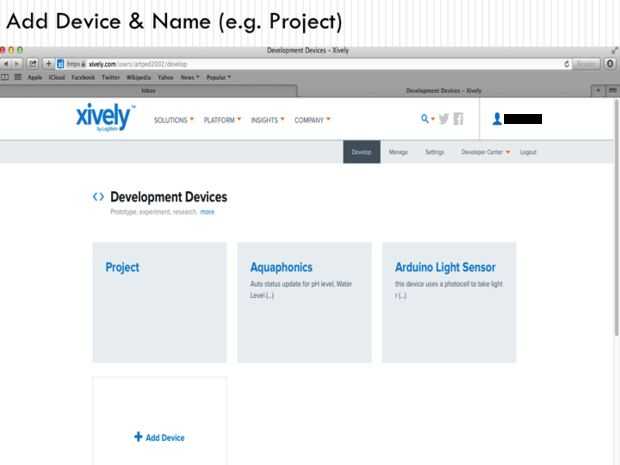Select the Develop tab
620x465 pixels.
tap(361, 152)
